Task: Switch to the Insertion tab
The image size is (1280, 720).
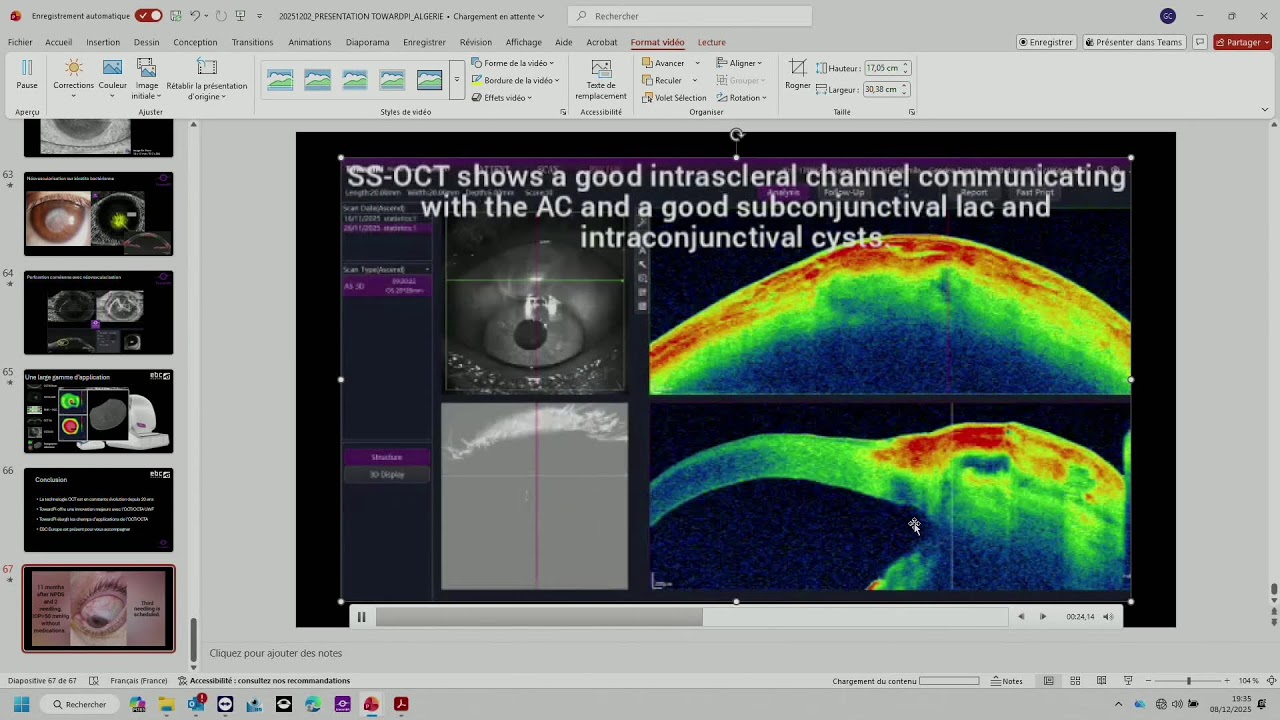Action: click(x=103, y=42)
